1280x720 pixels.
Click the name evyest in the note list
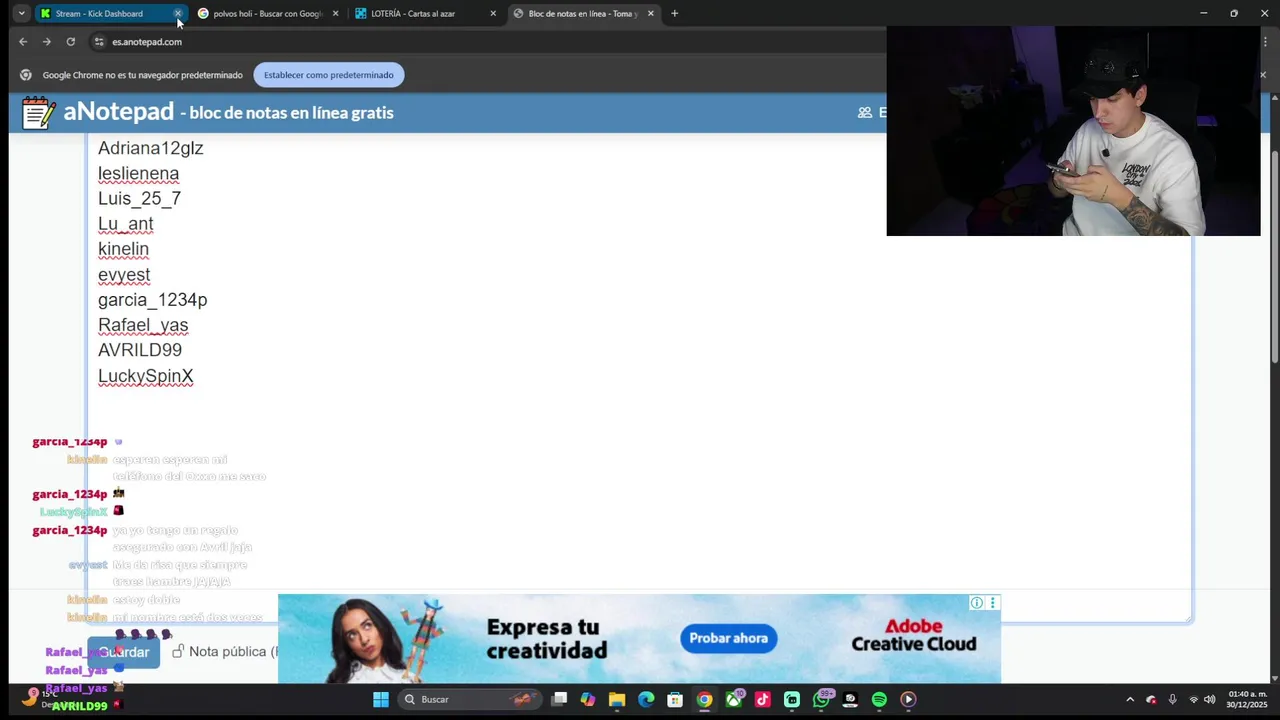point(124,275)
